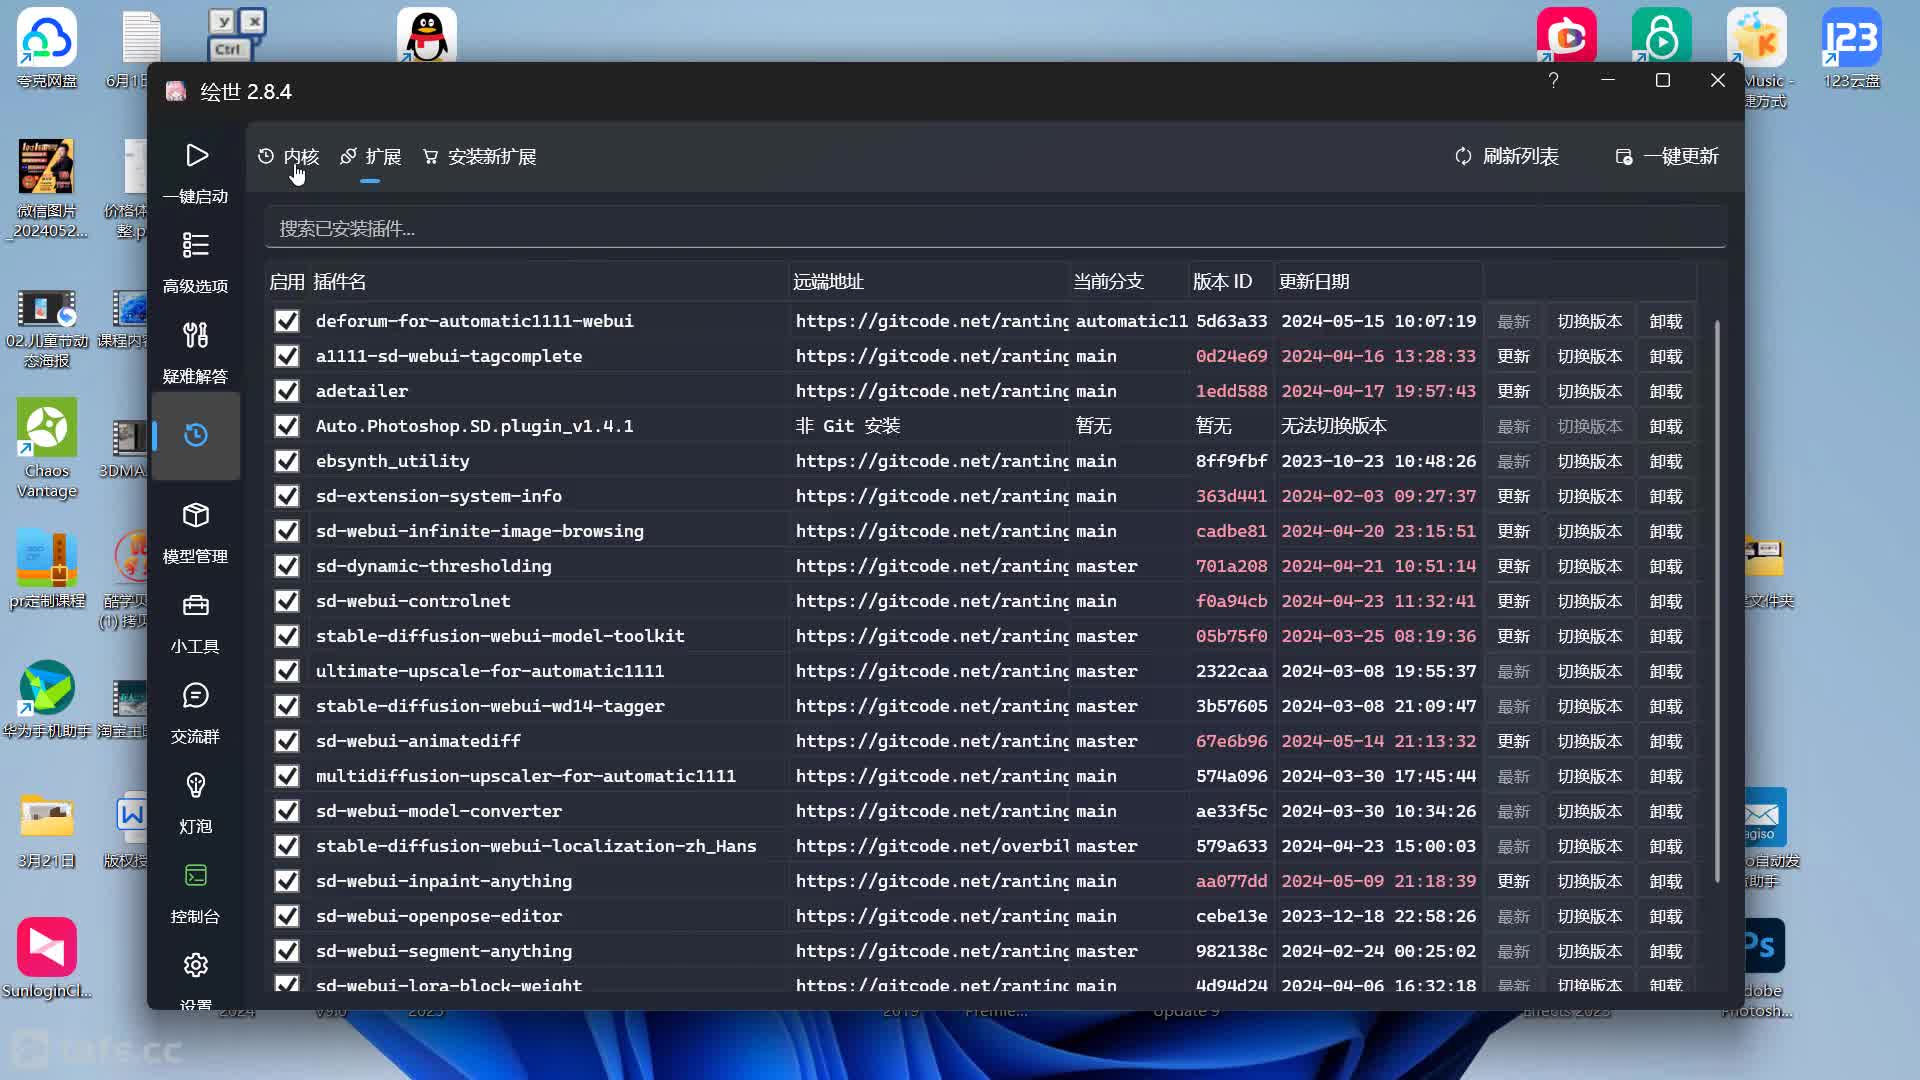Image resolution: width=1920 pixels, height=1080 pixels.
Task: Click date 2024-05-09 21:18:39 cell
Action: [1378, 881]
